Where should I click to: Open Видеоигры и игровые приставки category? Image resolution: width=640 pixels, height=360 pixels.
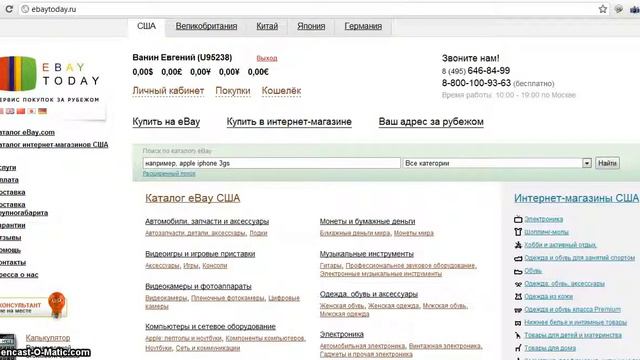pyautogui.click(x=200, y=254)
